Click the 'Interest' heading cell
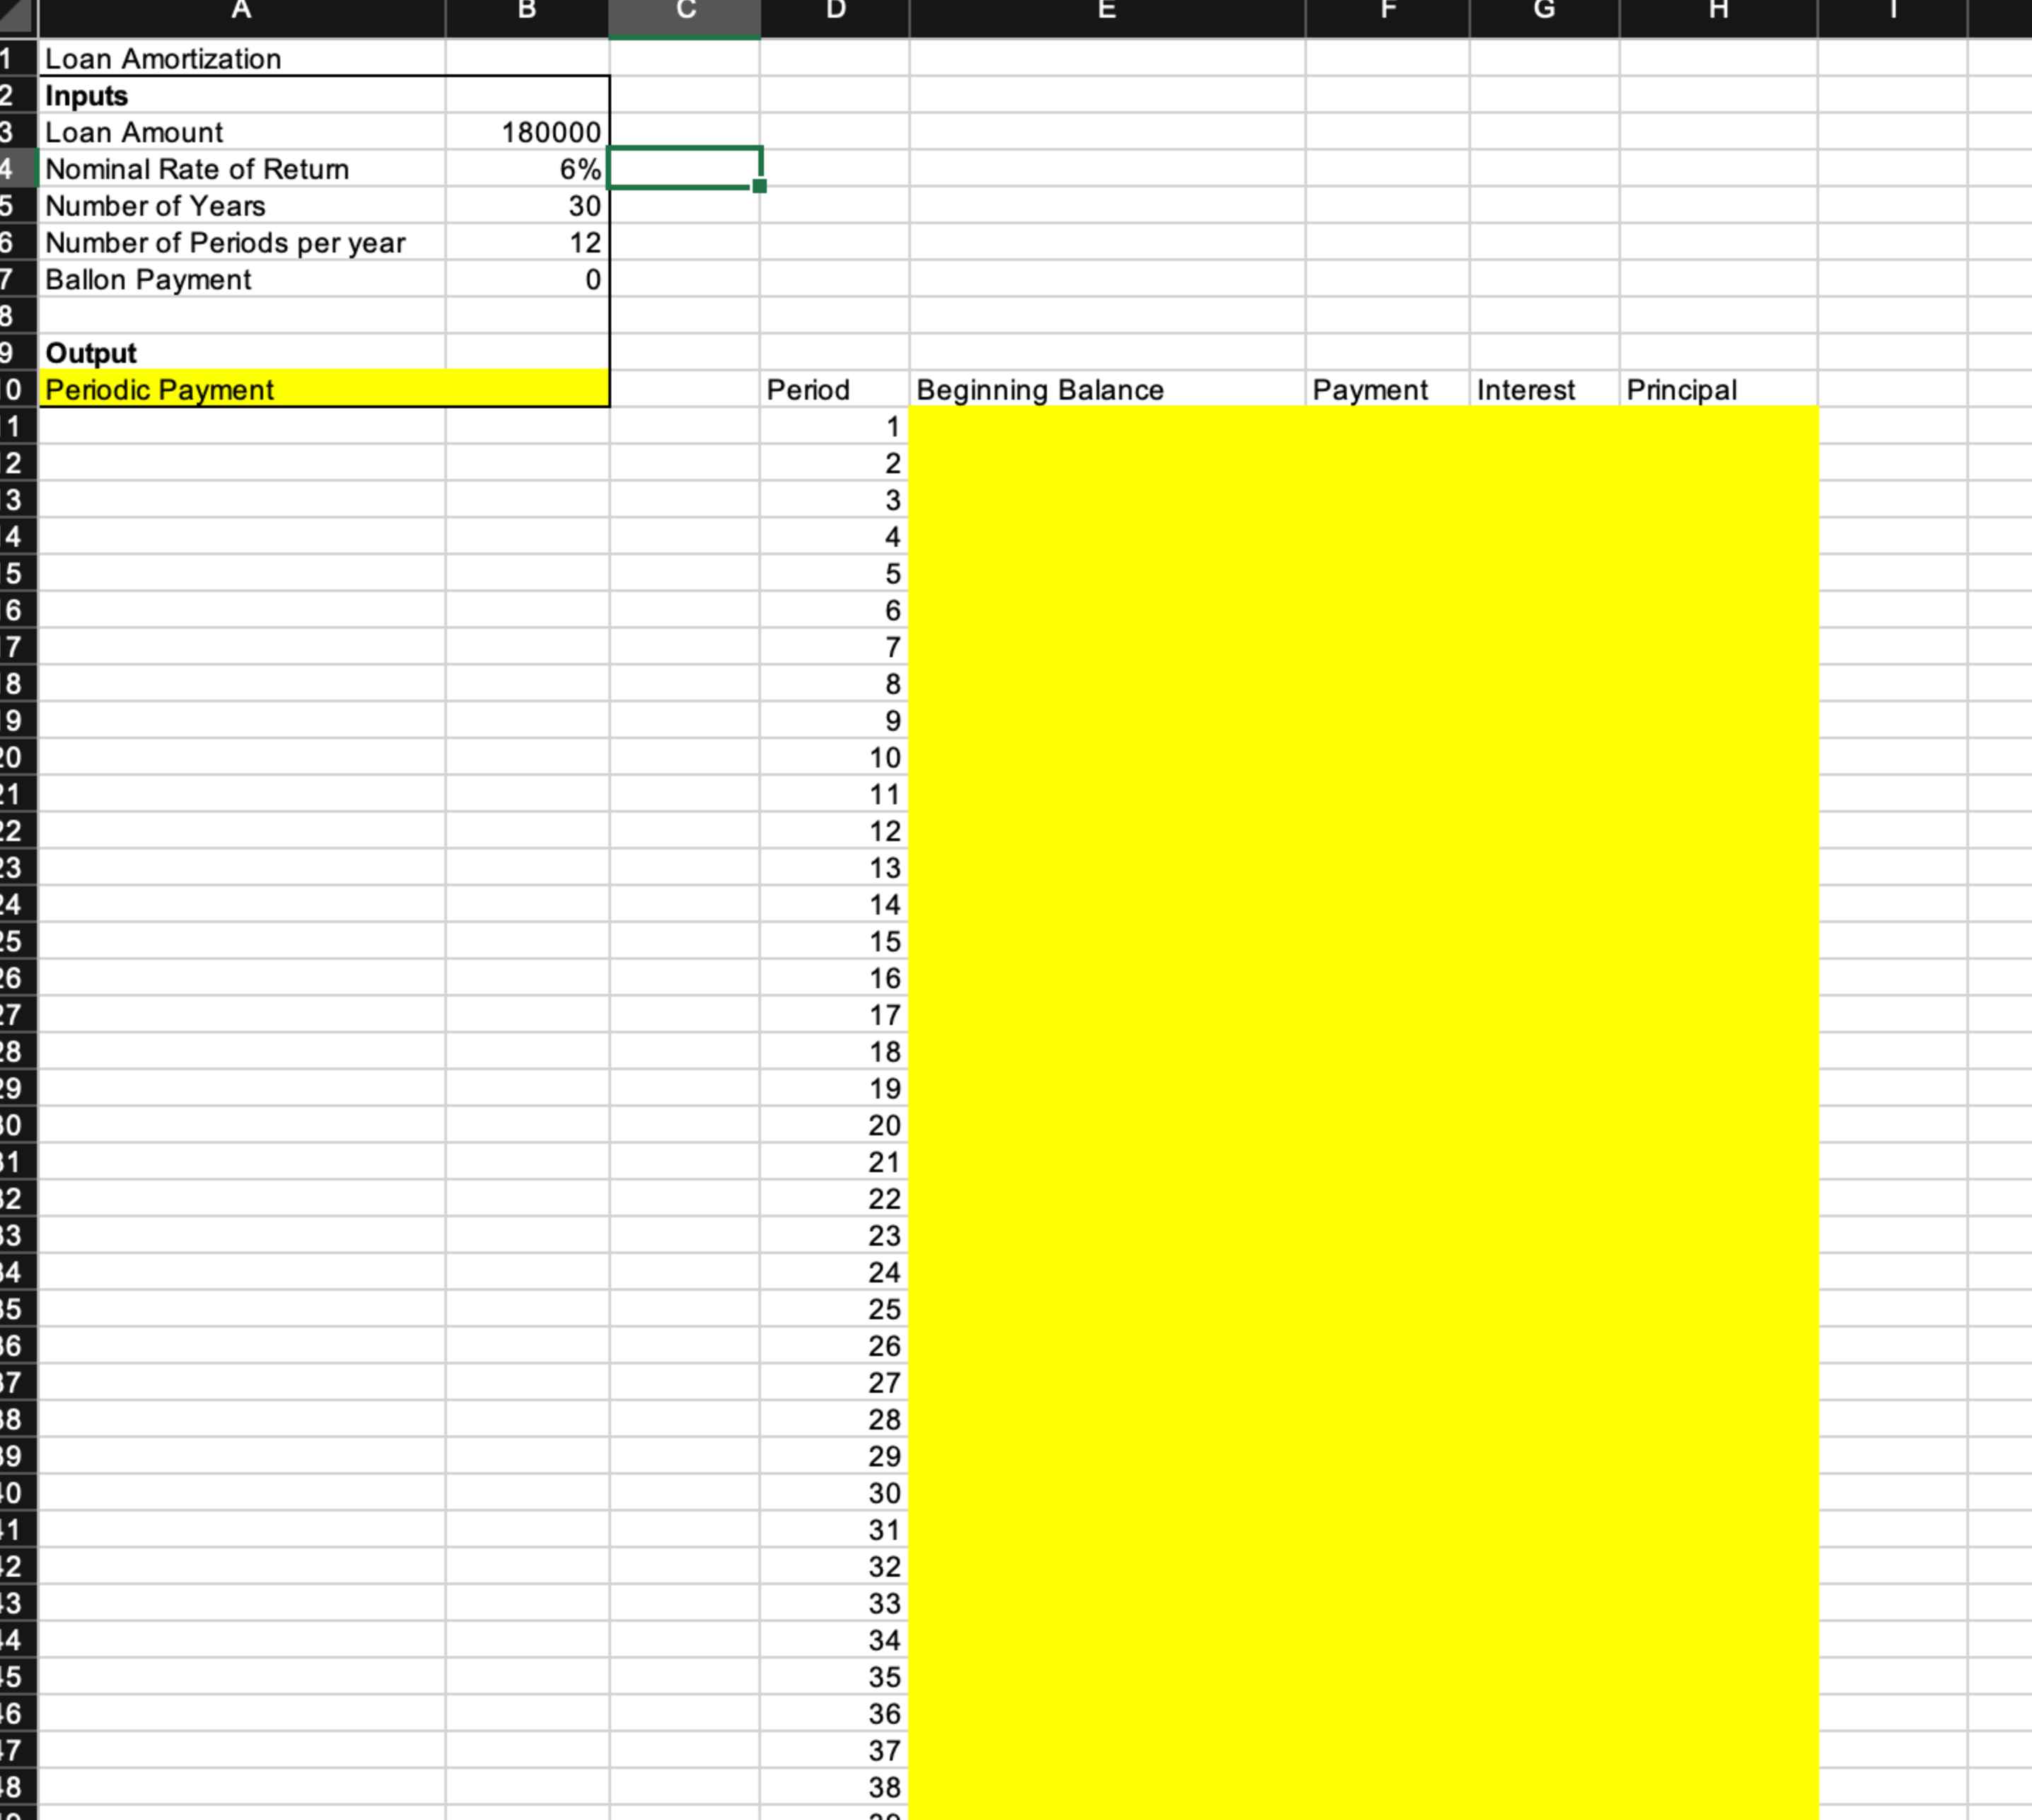 click(x=1544, y=390)
